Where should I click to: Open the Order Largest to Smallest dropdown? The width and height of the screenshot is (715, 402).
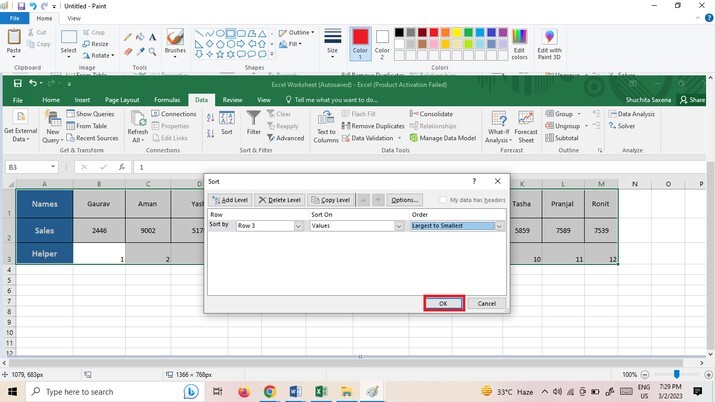pyautogui.click(x=499, y=226)
